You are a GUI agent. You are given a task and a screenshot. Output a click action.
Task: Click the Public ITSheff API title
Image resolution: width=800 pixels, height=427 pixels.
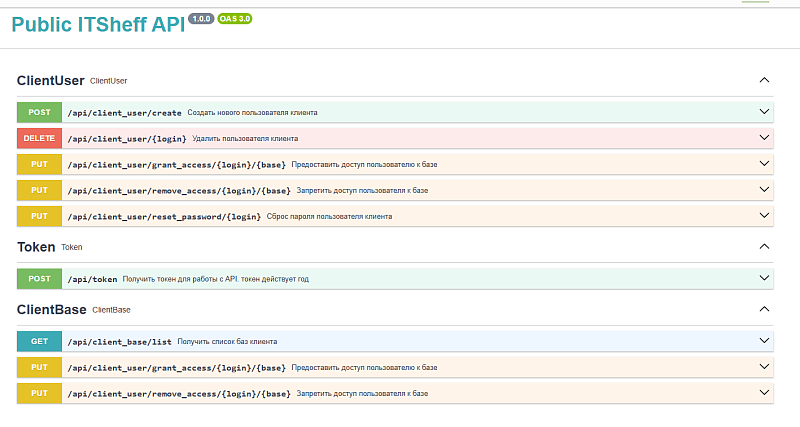98,24
